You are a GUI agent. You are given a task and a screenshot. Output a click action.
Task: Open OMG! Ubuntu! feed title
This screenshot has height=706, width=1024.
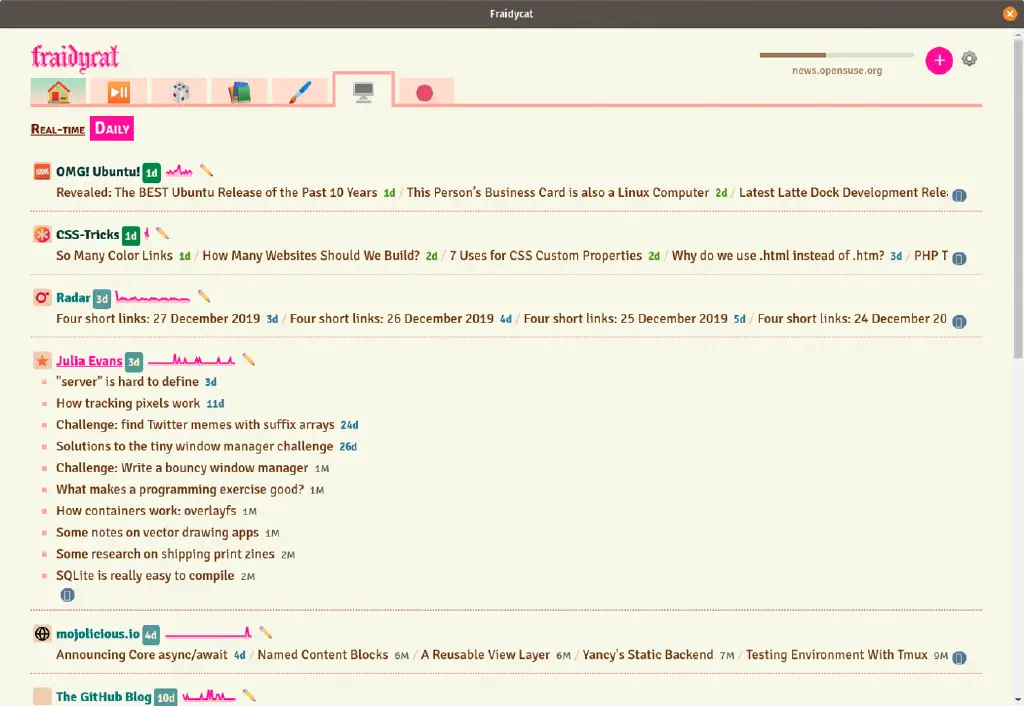click(98, 172)
